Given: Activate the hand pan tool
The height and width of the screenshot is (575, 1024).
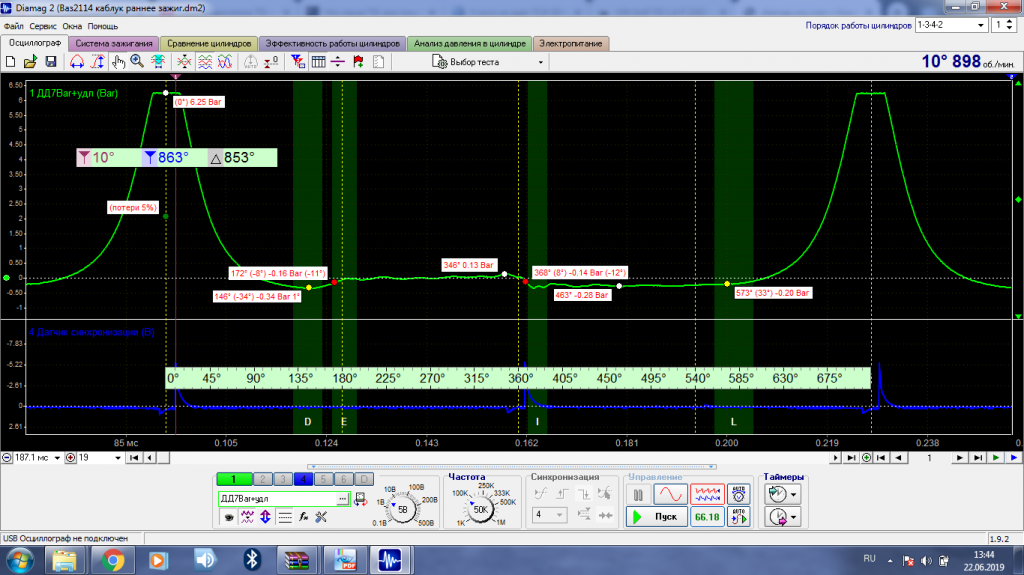Looking at the screenshot, I should point(118,62).
